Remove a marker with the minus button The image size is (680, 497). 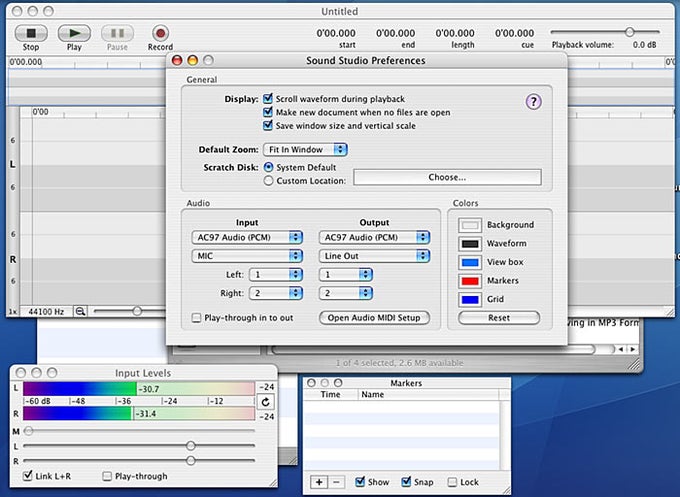[336, 482]
